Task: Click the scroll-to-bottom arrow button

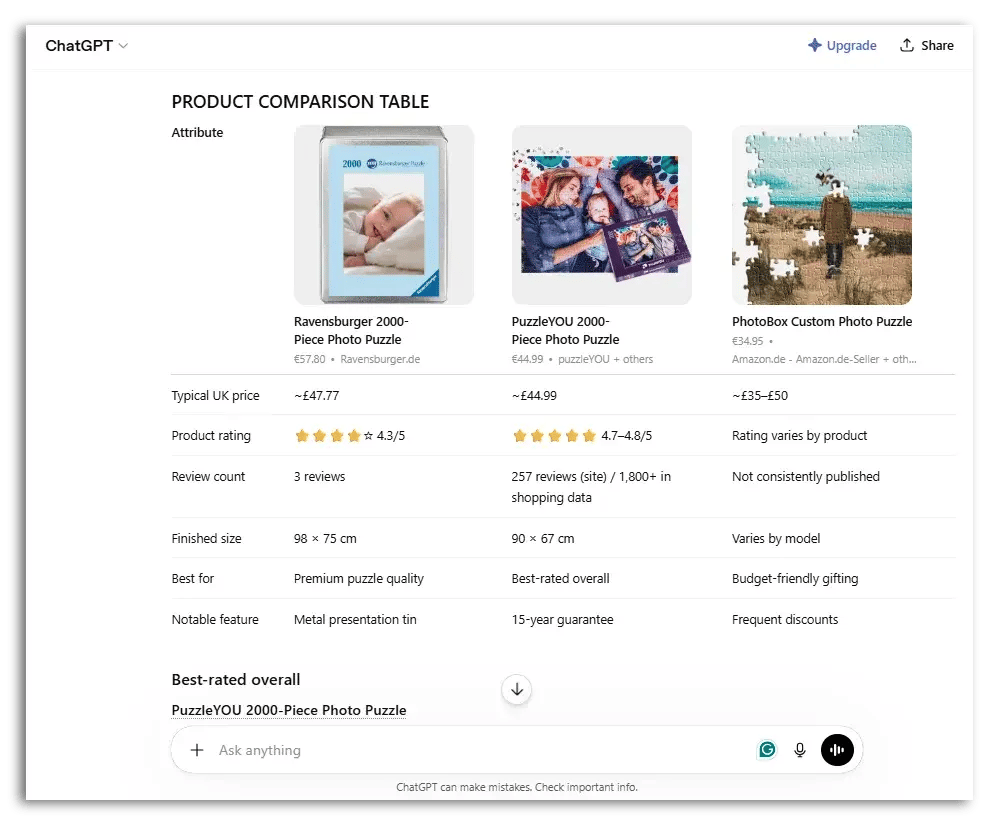Action: (x=517, y=689)
